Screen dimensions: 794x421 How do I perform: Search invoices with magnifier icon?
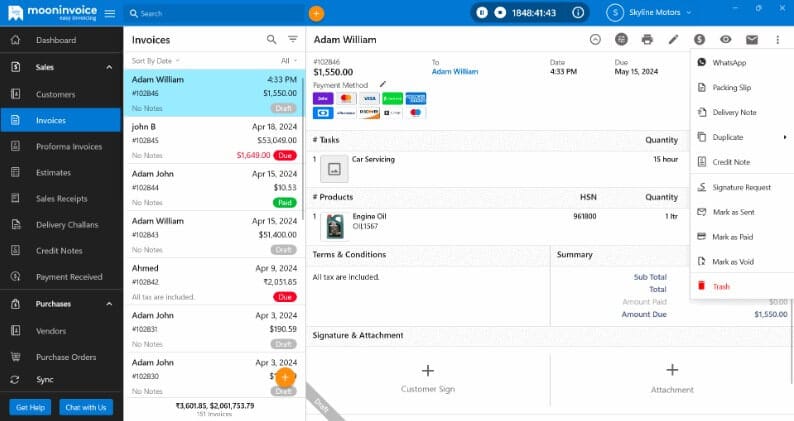[x=271, y=40]
